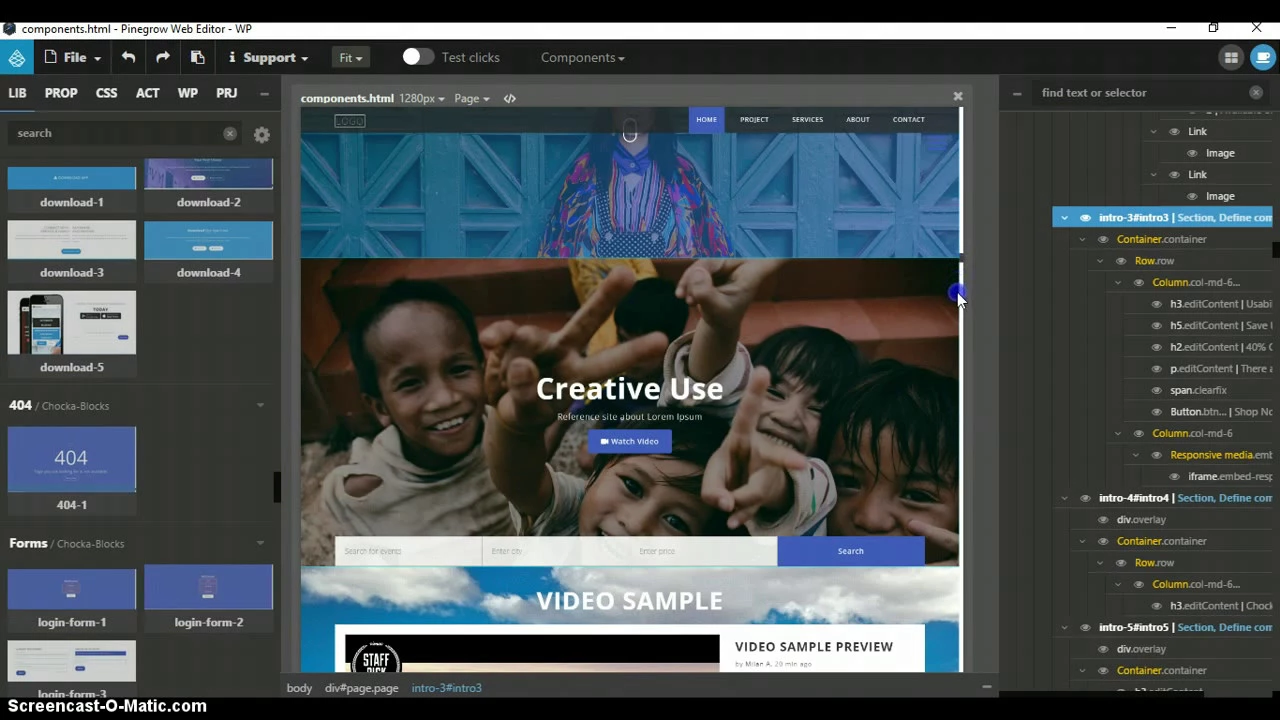Hide the intro-4#intro4 section with the eye icon
Viewport: 1280px width, 720px height.
click(x=1085, y=498)
